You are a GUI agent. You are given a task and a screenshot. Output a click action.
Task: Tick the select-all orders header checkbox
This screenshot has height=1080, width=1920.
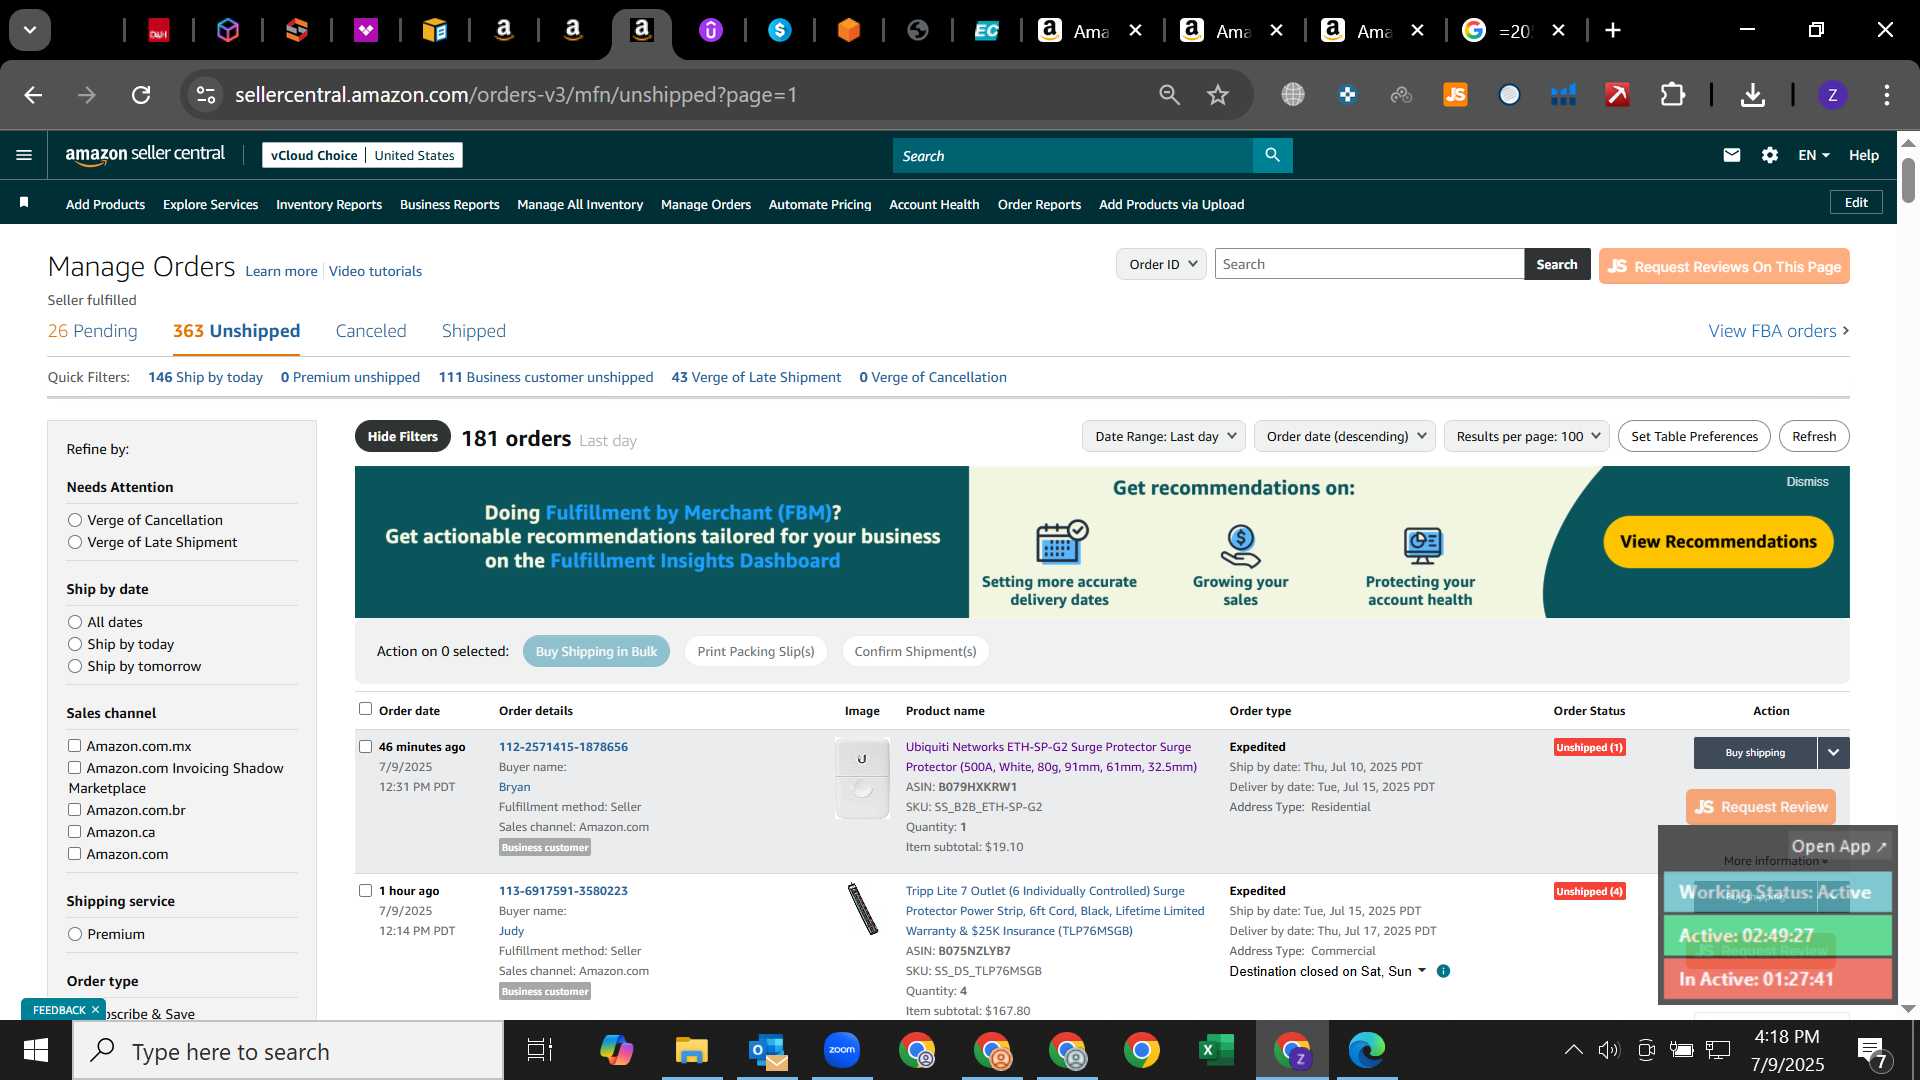point(365,709)
